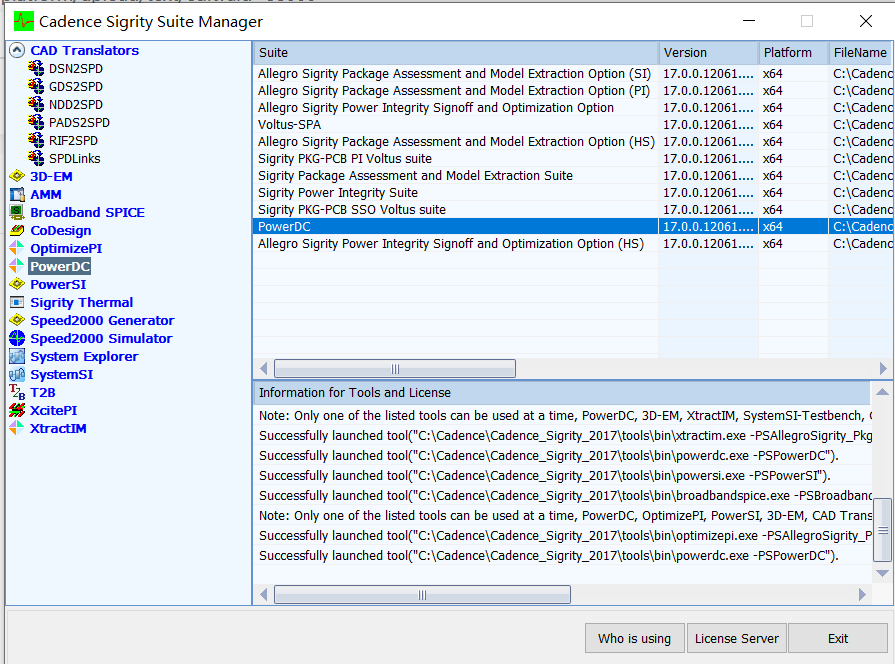Click the Speed2000 Simulator globe icon

pos(17,339)
